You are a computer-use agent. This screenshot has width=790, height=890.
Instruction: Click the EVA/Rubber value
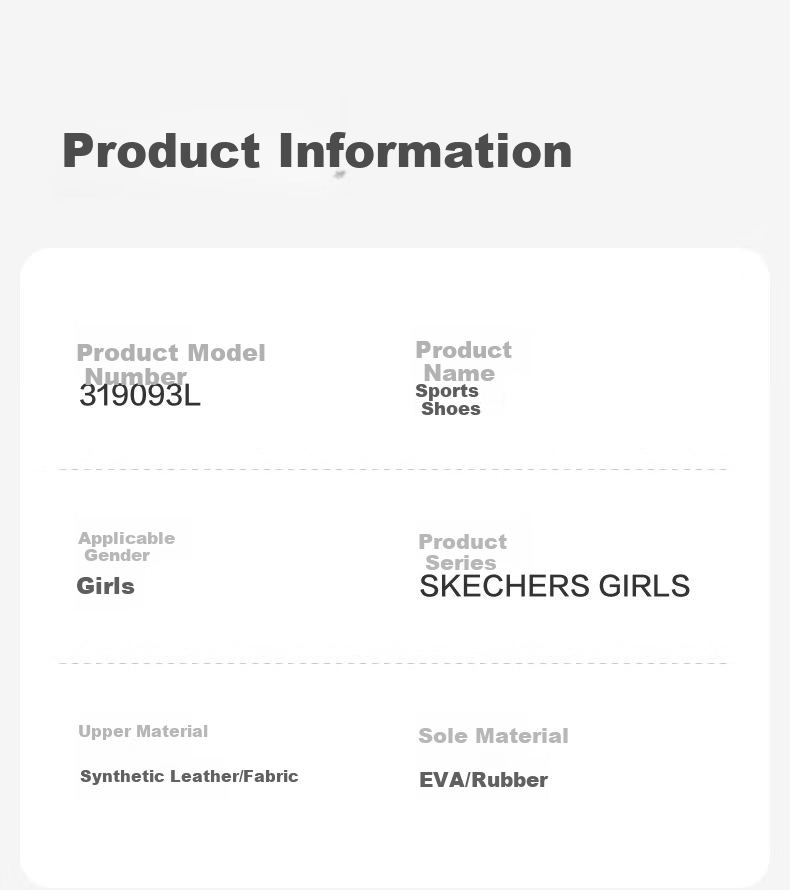tap(484, 780)
